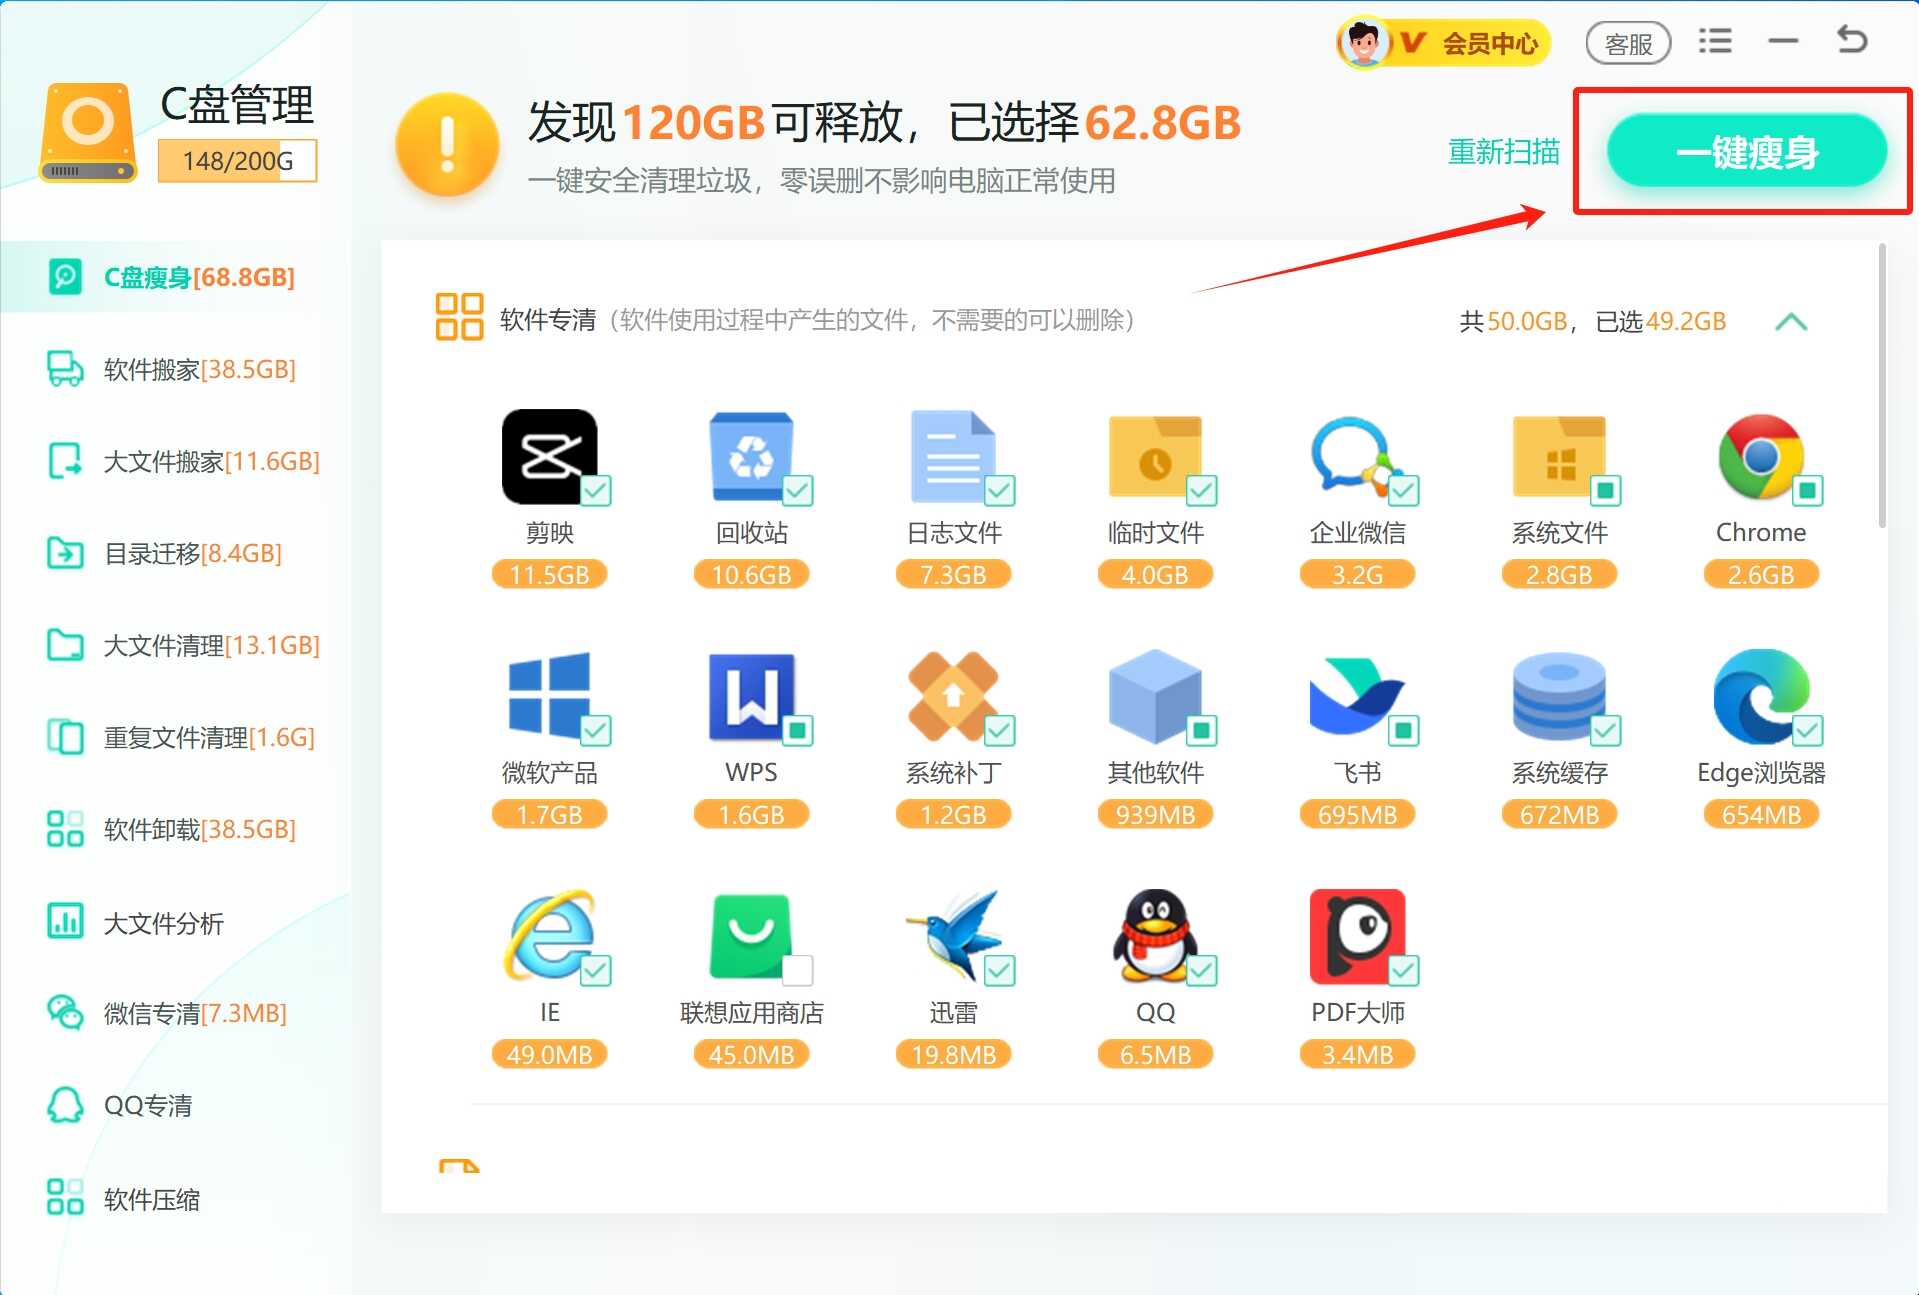Check the 联想应用商店 empty checkbox
This screenshot has height=1295, width=1919.
[798, 971]
